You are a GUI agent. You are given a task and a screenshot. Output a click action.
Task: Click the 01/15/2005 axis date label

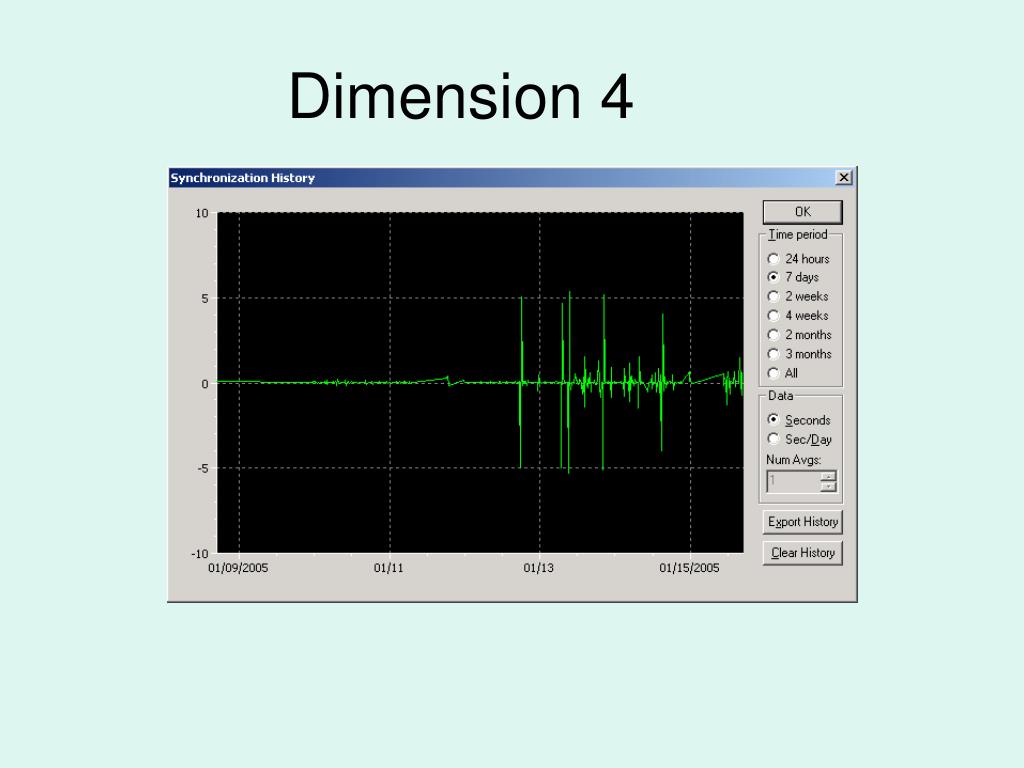(x=689, y=568)
